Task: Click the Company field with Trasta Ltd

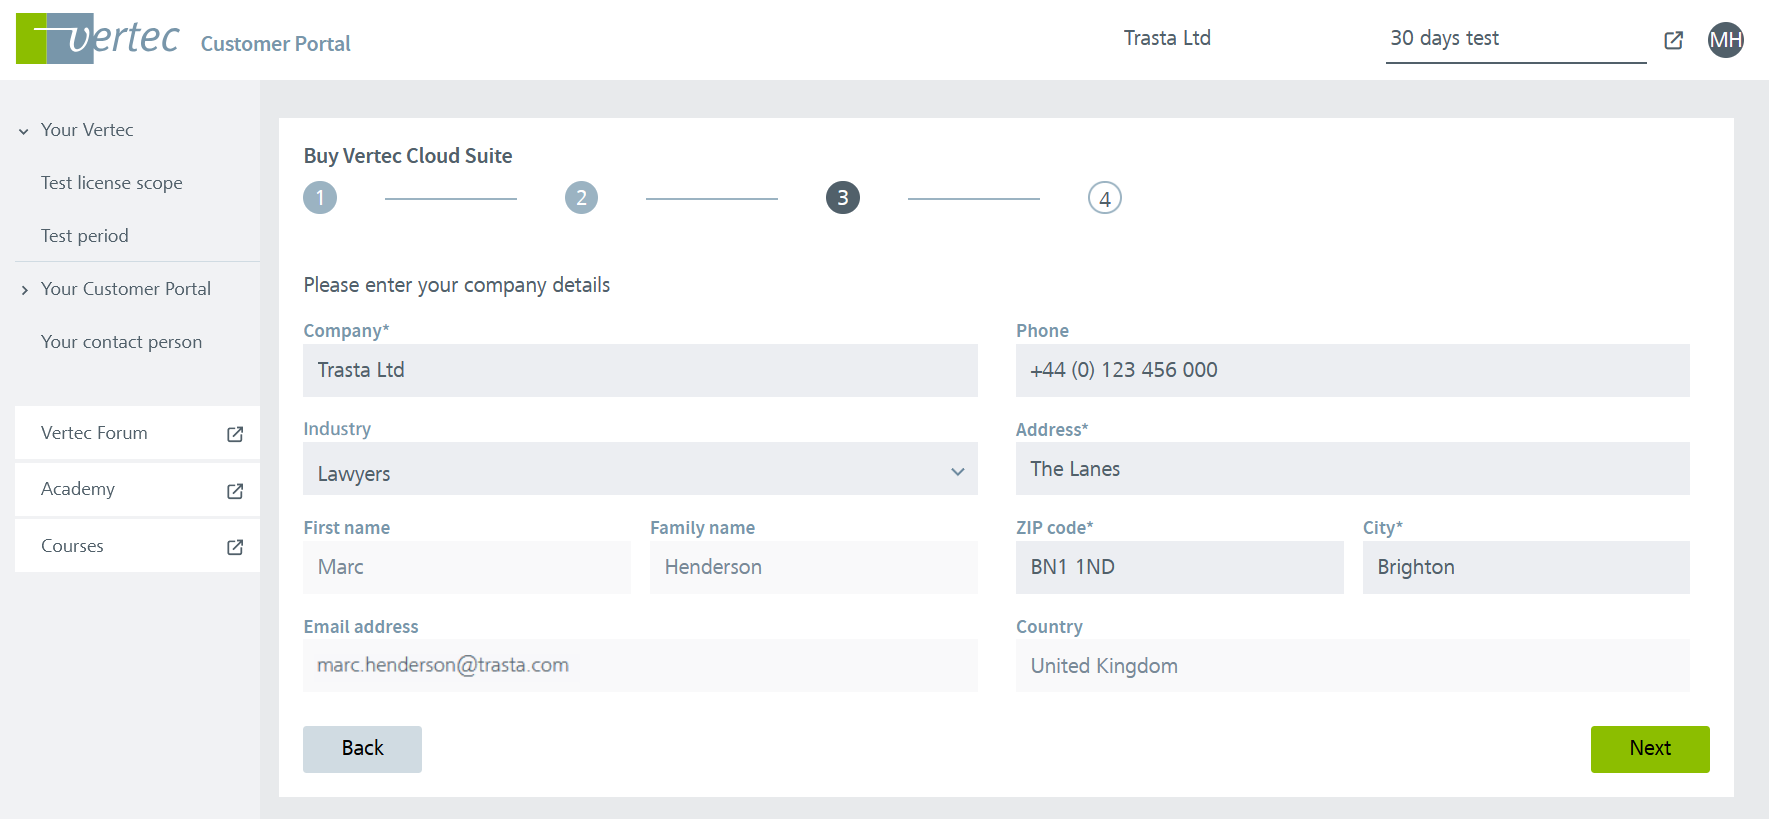Action: (640, 371)
